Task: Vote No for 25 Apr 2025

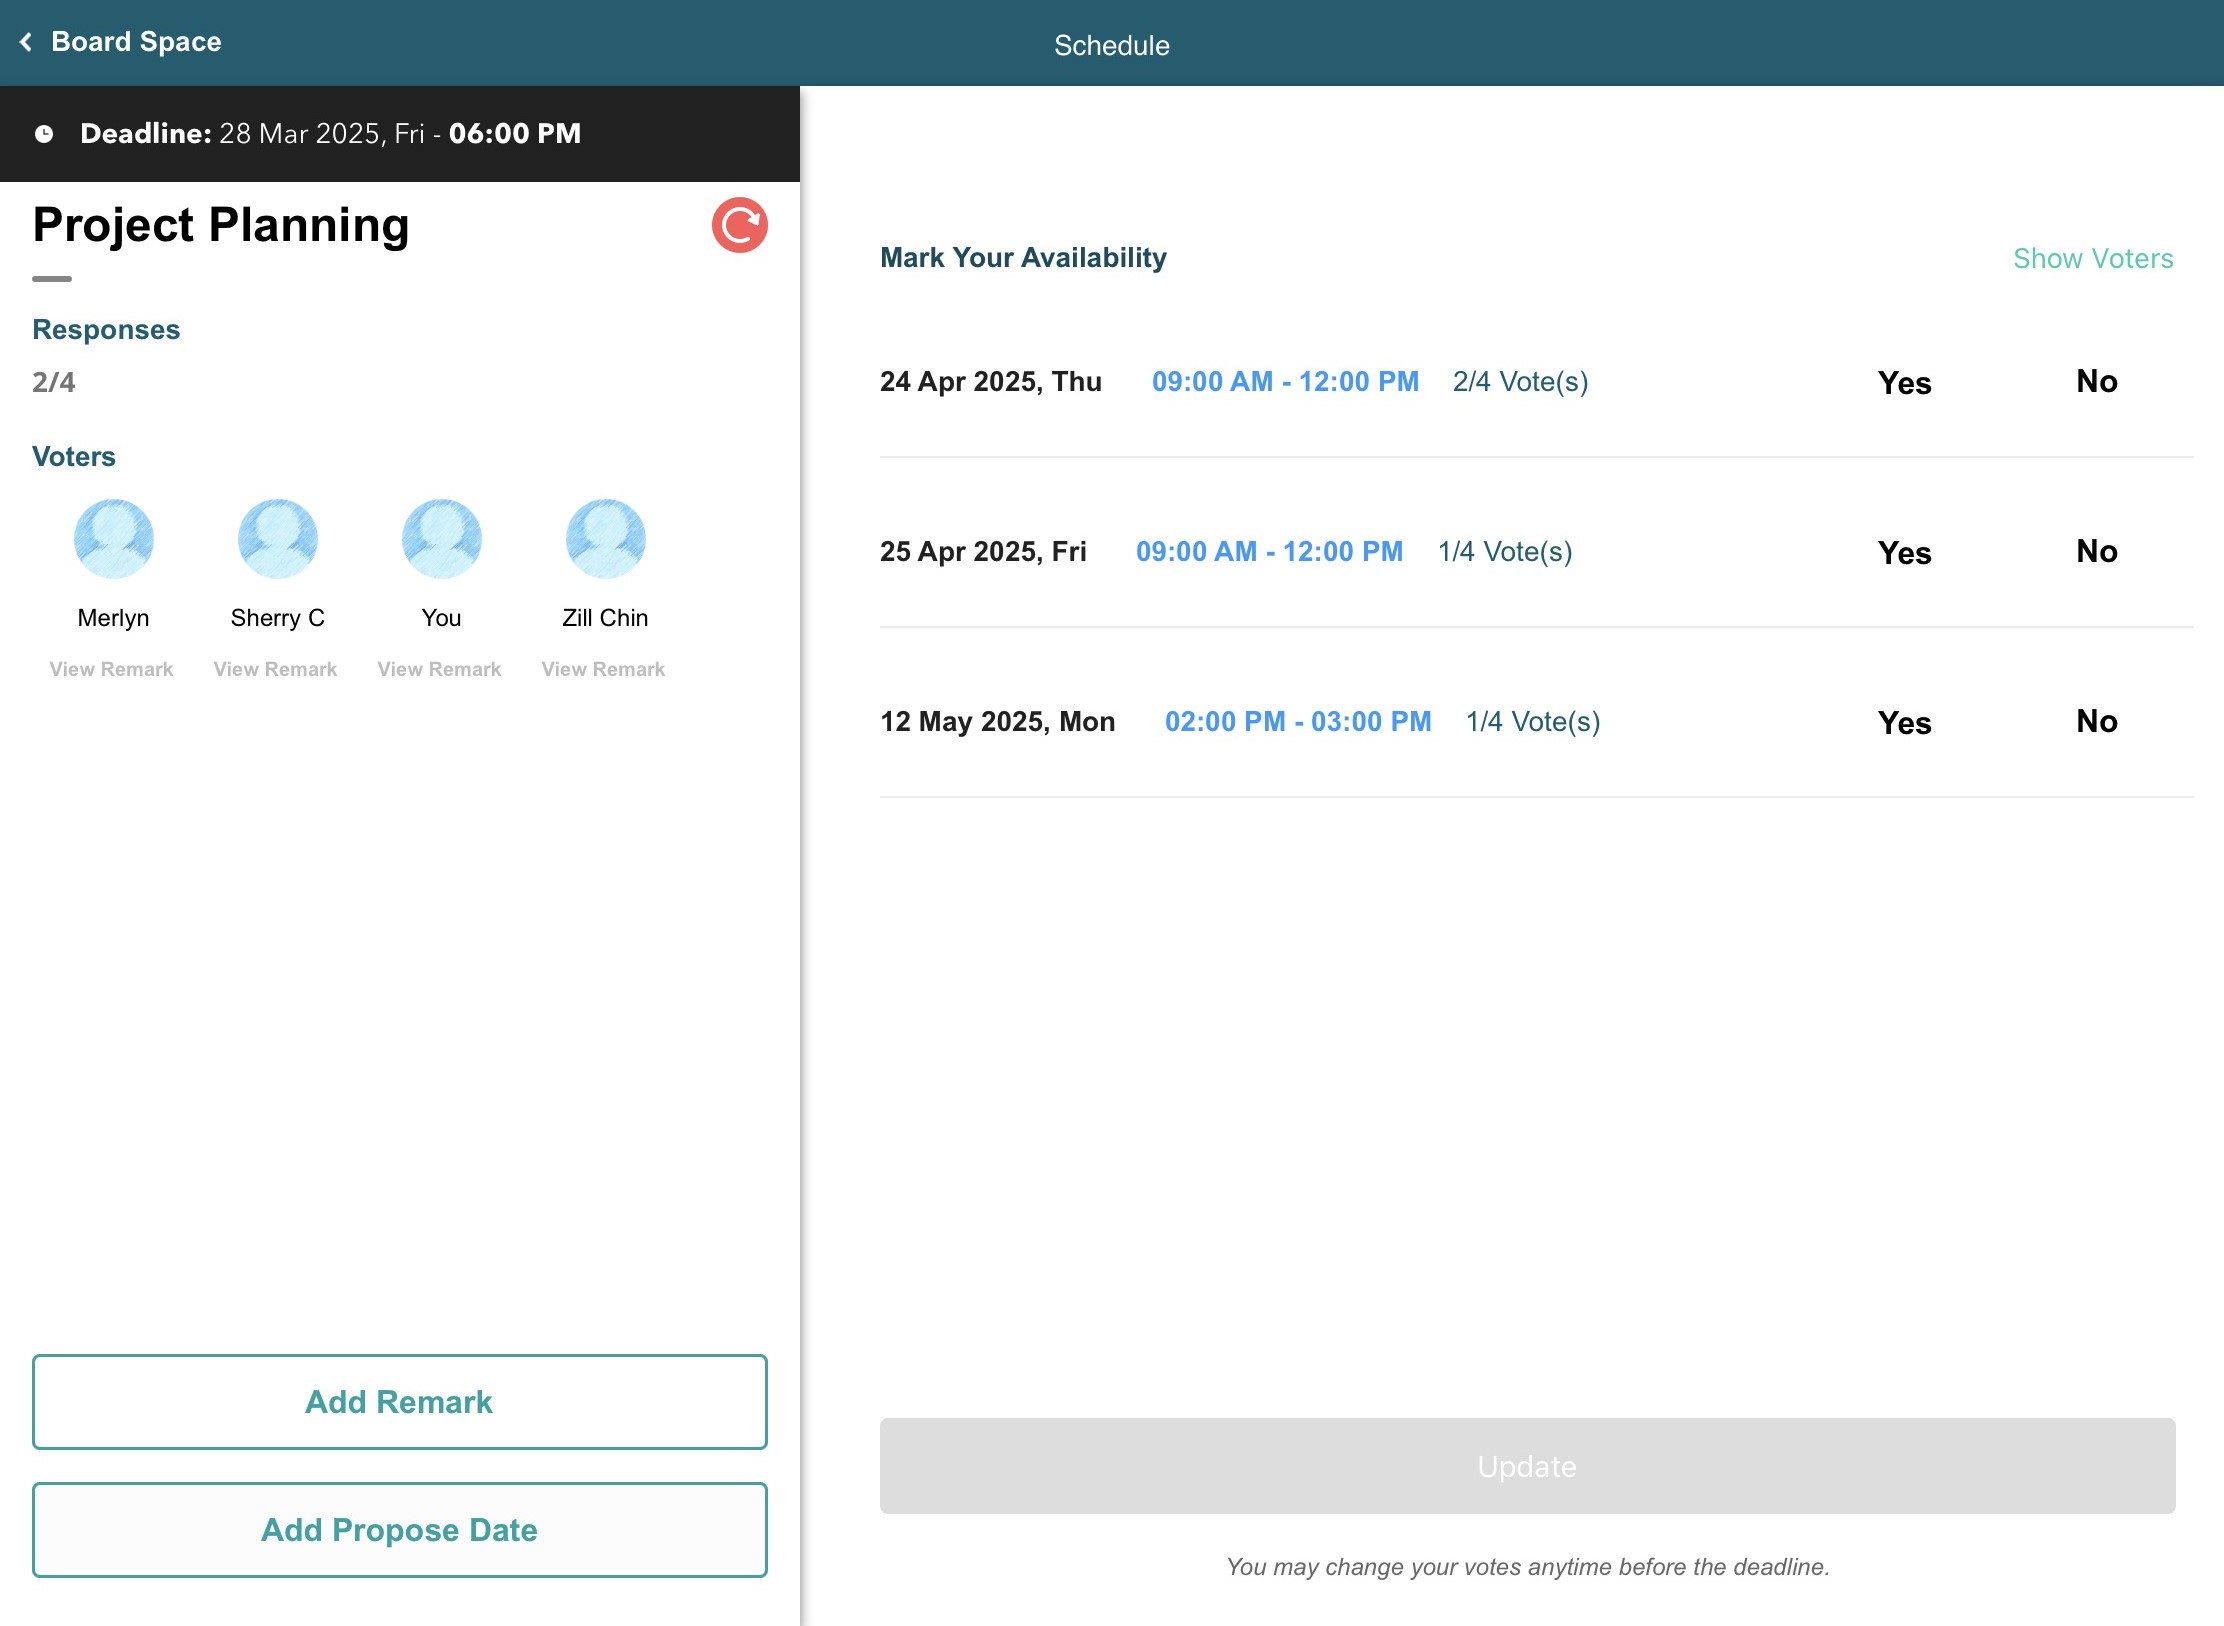Action: pos(2096,551)
